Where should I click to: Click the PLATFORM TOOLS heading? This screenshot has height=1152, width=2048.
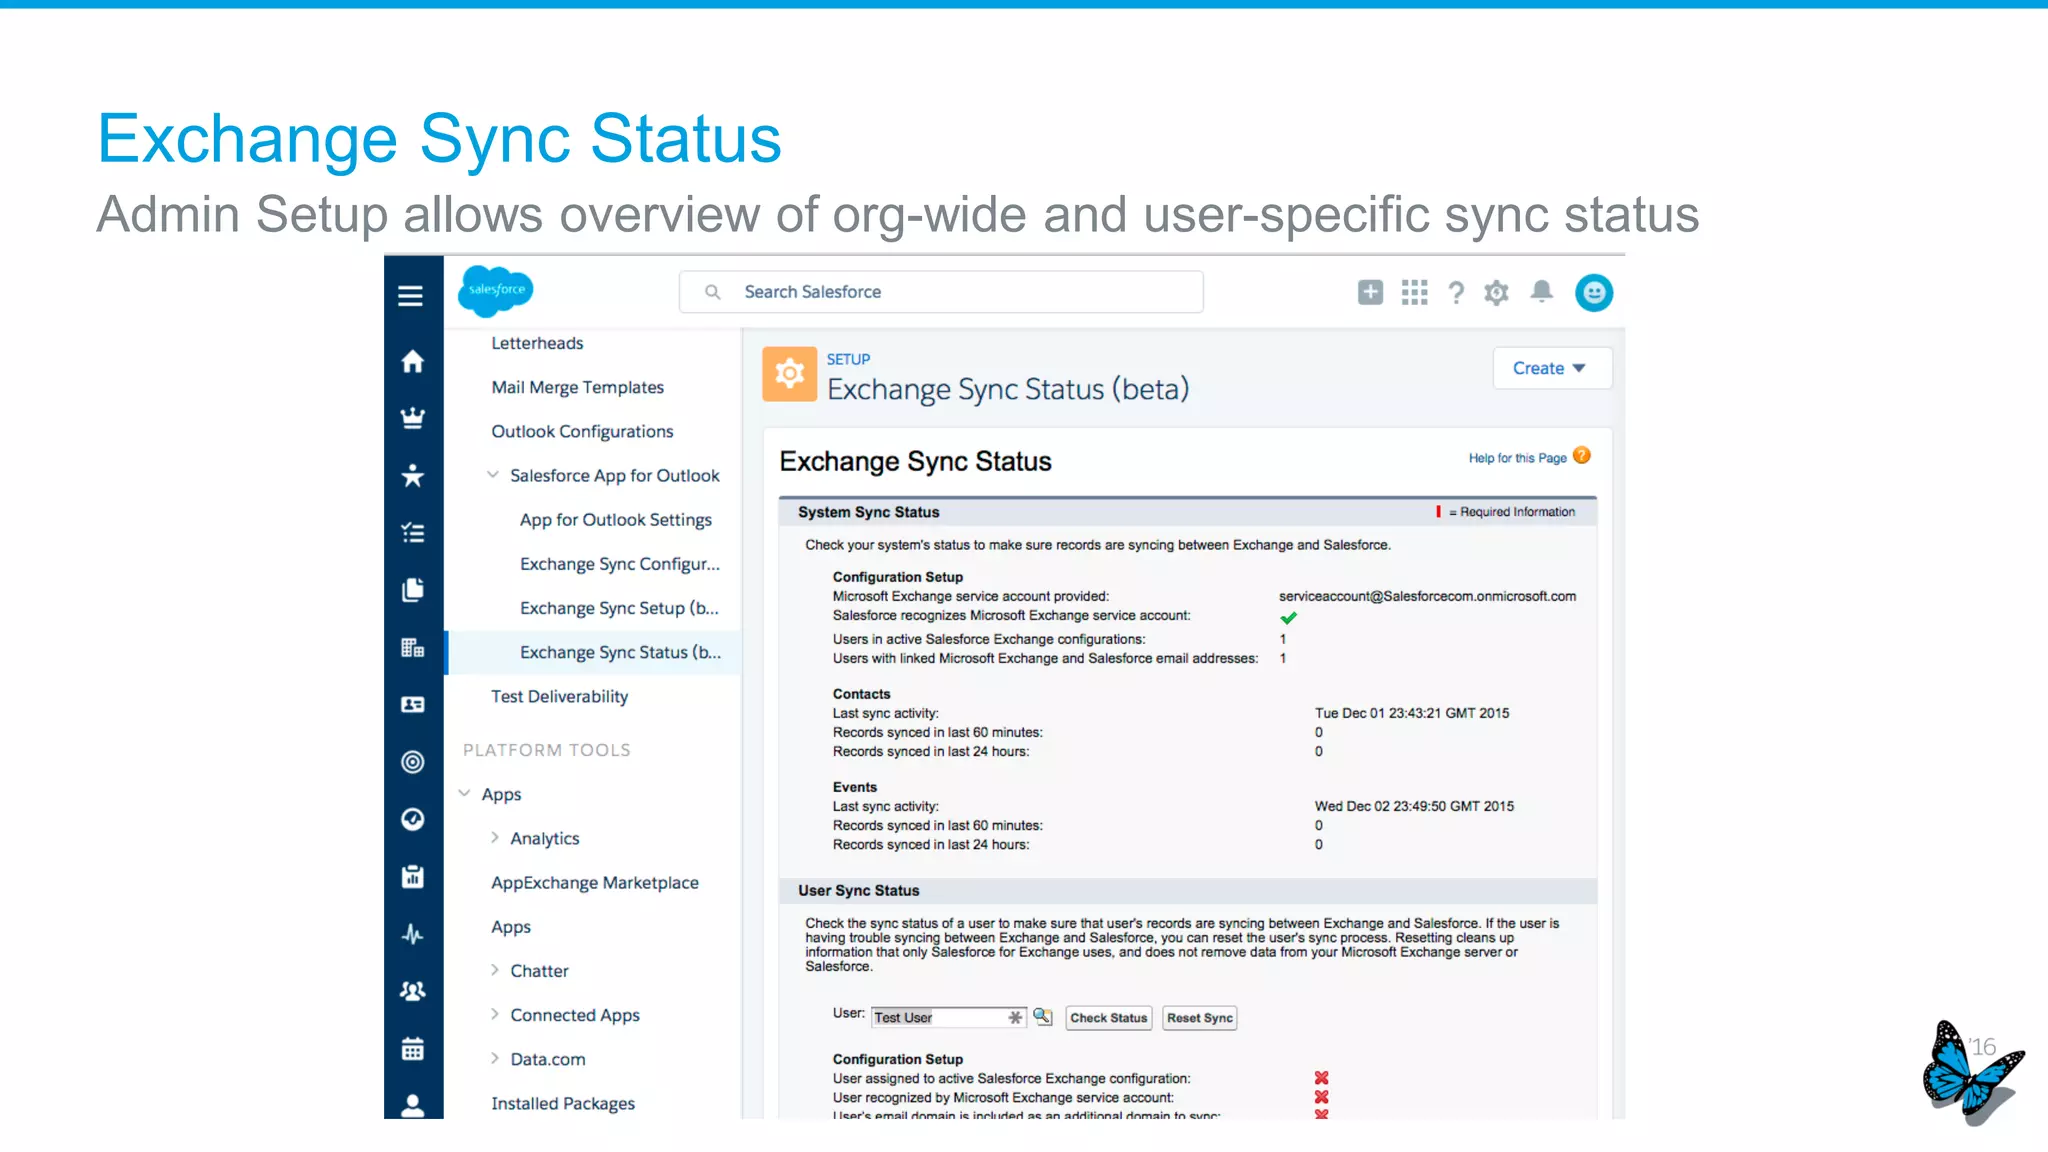546,750
